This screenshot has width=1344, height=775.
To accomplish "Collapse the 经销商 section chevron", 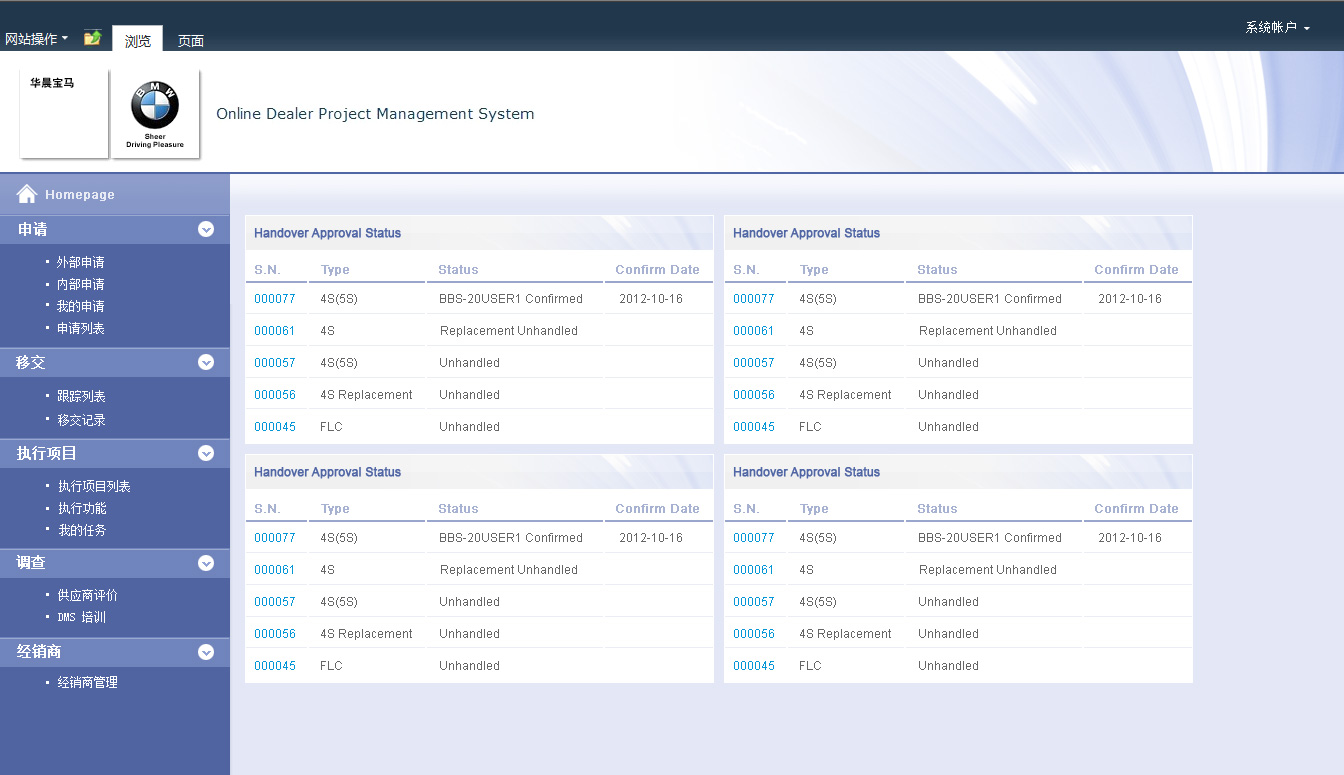I will point(206,652).
